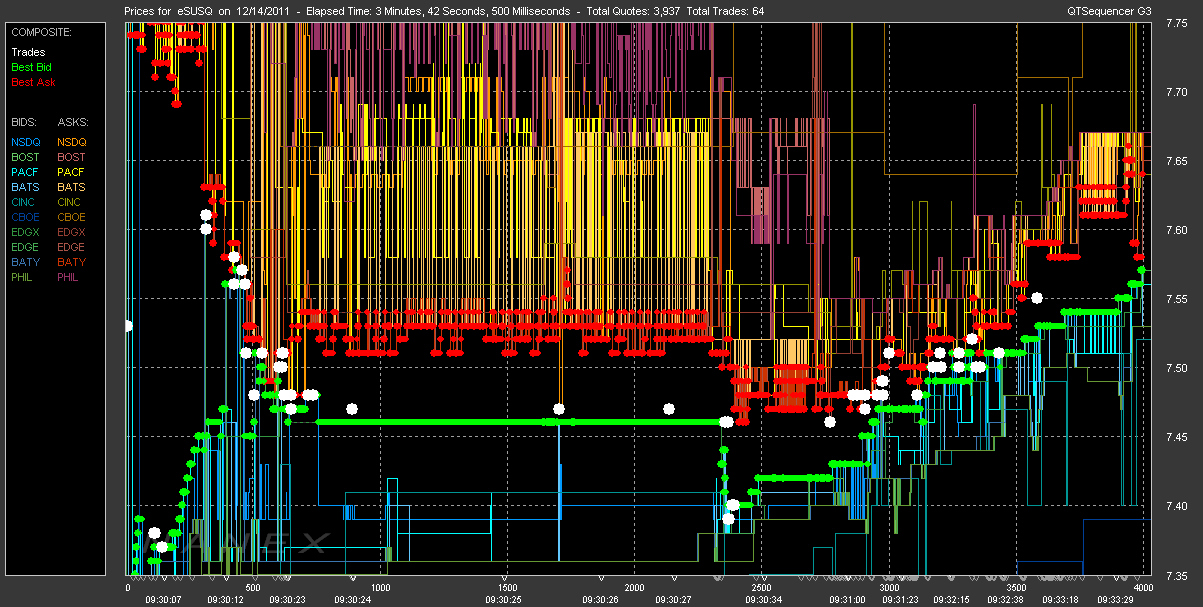This screenshot has width=1203, height=607.
Task: Pick NSDQ in the ASKS column
Action: pyautogui.click(x=72, y=142)
